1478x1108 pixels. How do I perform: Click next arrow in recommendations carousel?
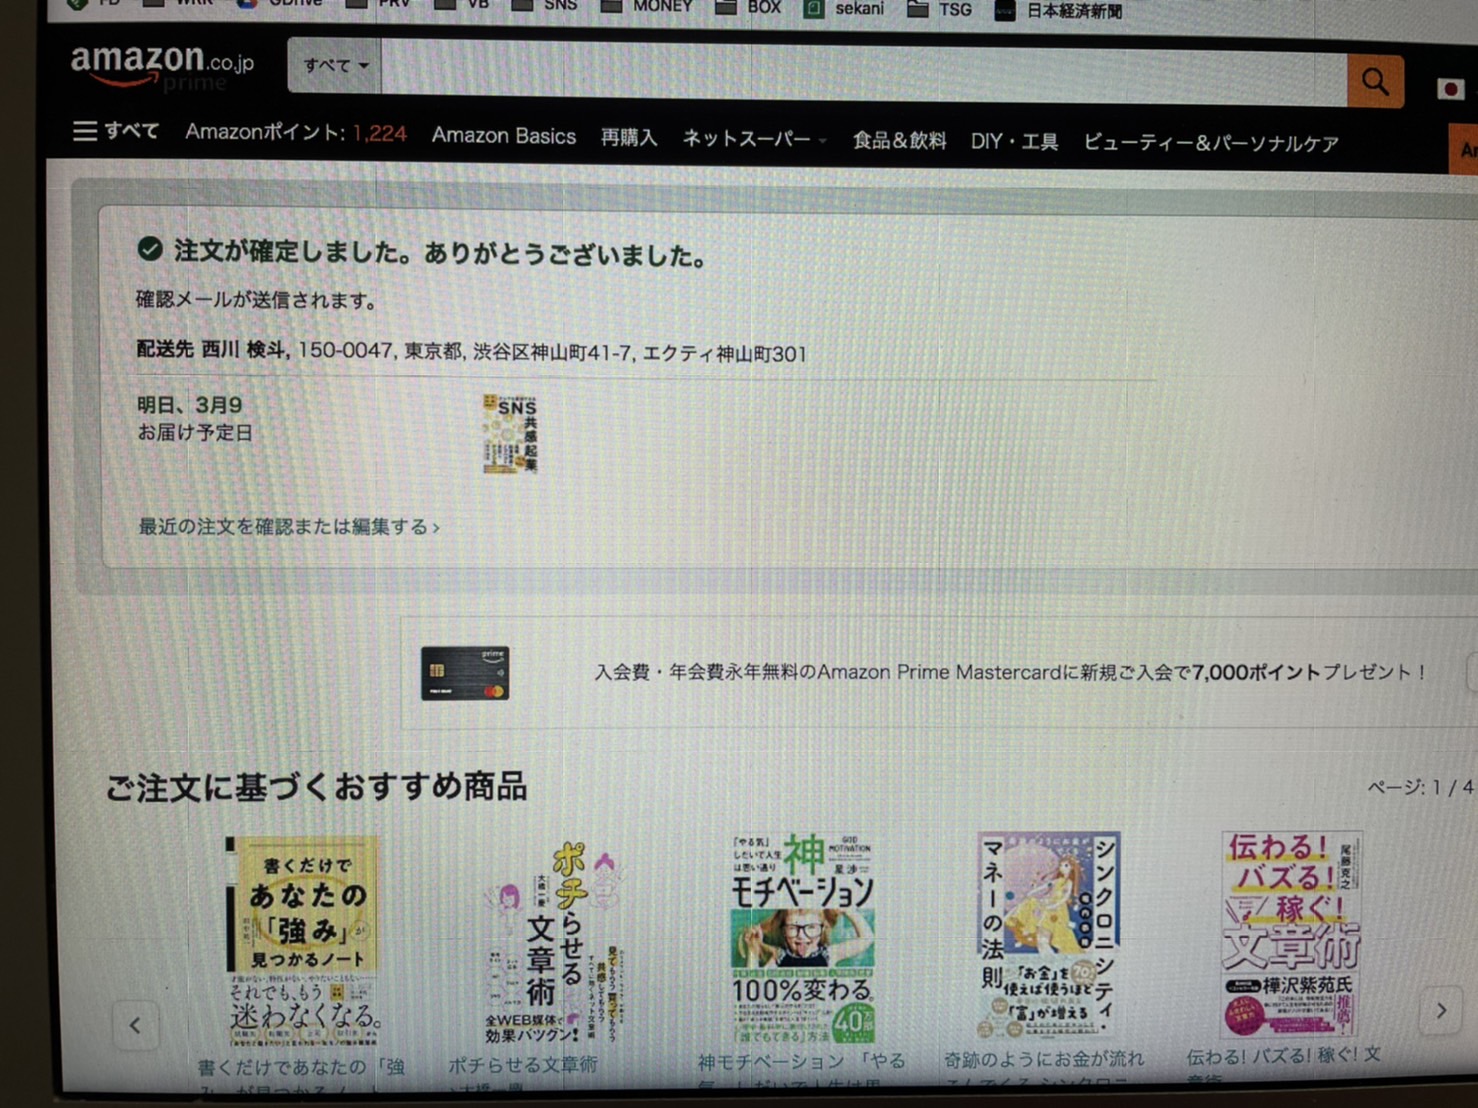pos(1441,1011)
